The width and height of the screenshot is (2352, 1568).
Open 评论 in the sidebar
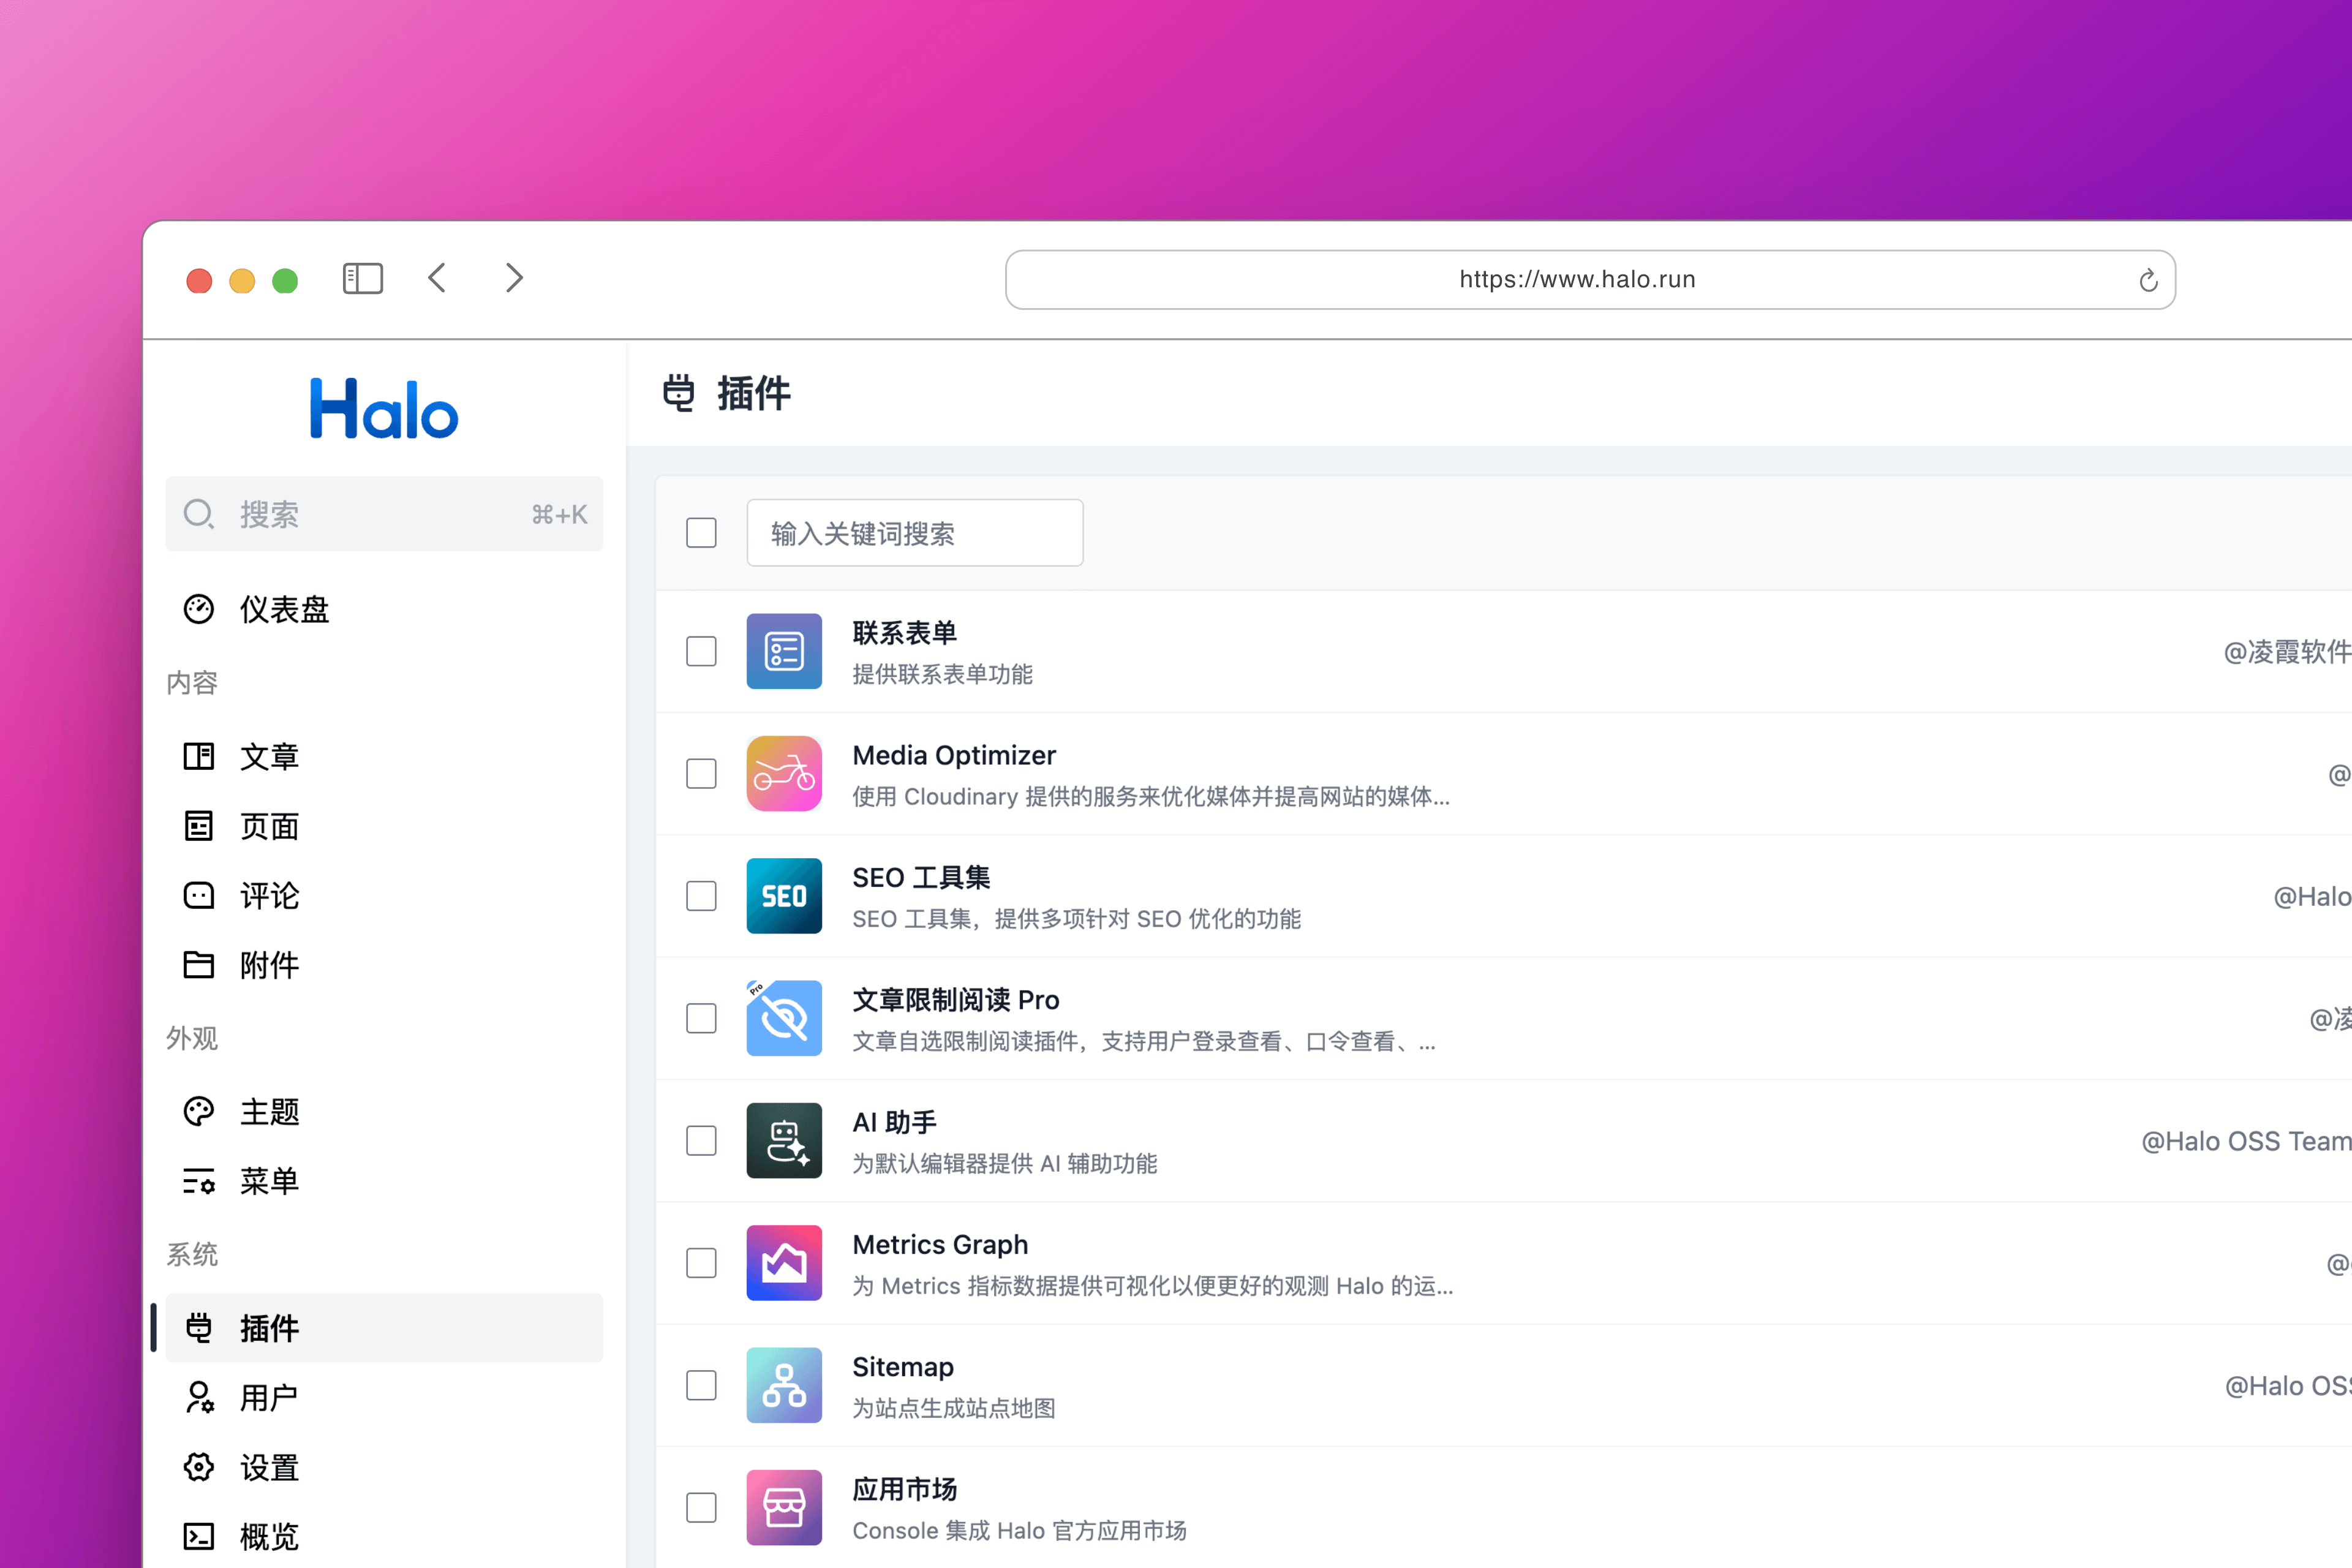(x=384, y=895)
